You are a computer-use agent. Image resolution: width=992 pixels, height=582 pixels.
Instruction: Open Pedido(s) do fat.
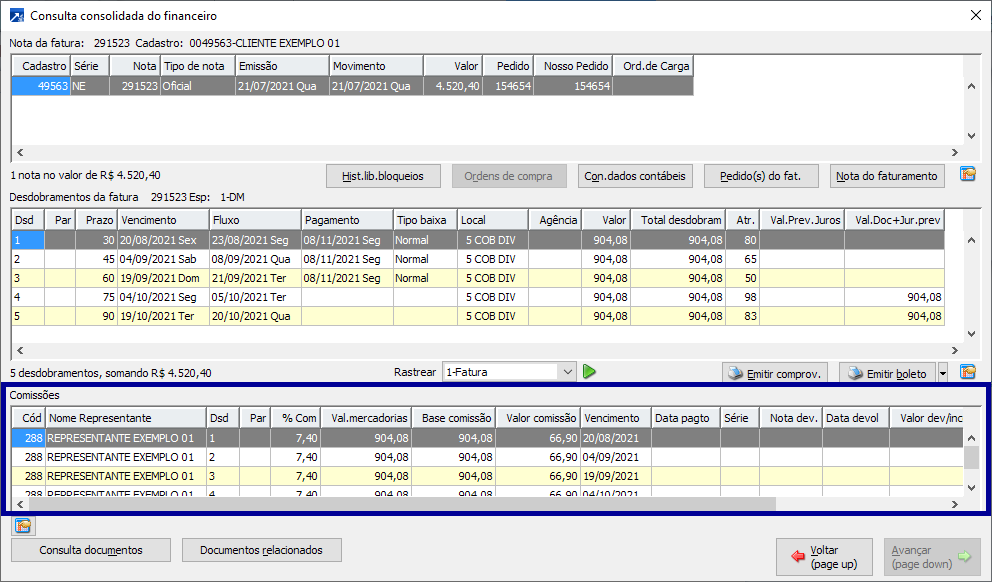click(760, 176)
